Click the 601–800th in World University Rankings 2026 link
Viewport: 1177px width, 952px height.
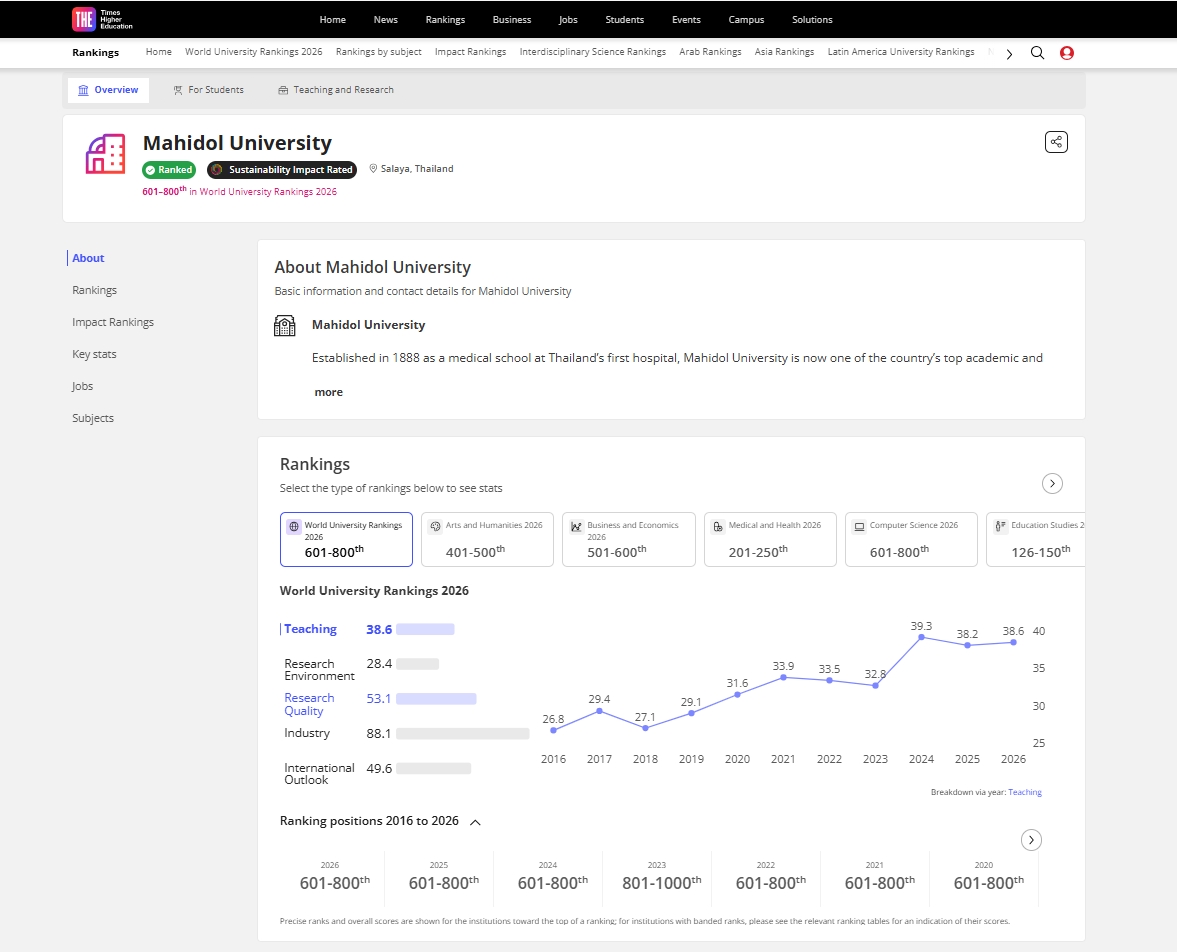point(239,191)
